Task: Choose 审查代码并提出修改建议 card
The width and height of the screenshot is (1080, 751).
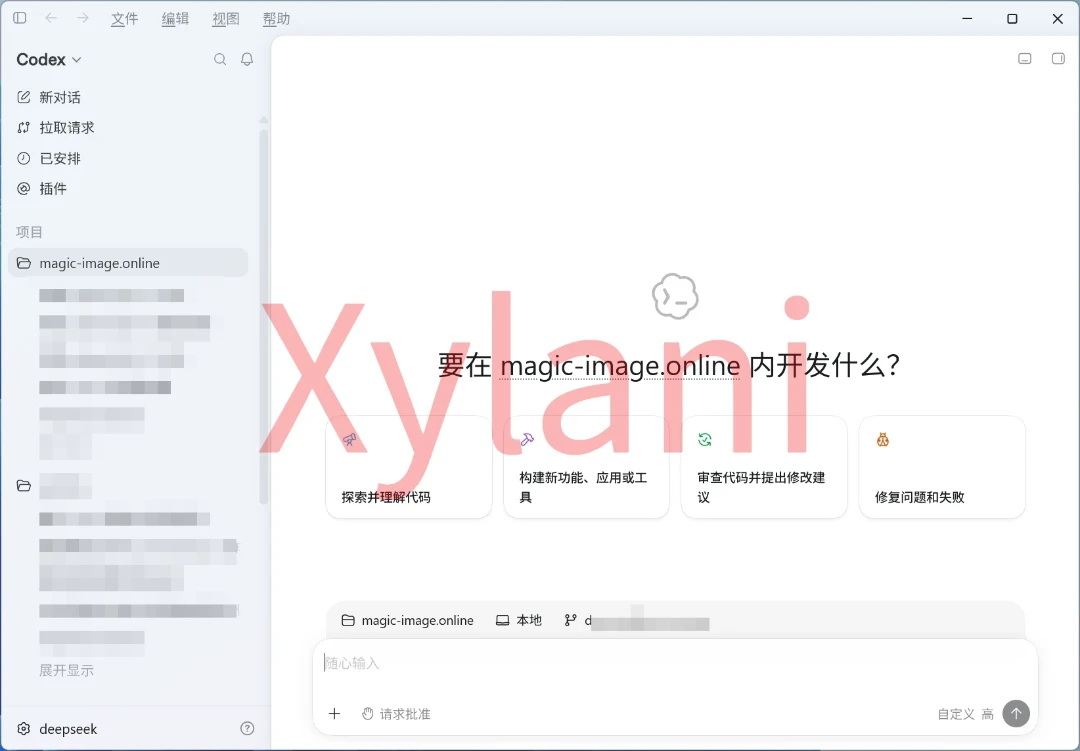Action: [764, 467]
